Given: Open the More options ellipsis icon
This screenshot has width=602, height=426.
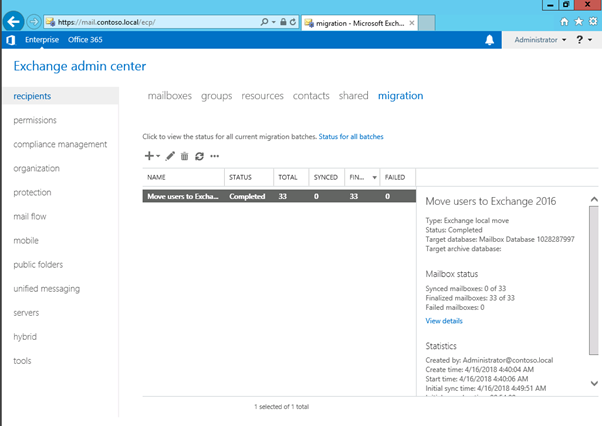Looking at the screenshot, I should 215,156.
